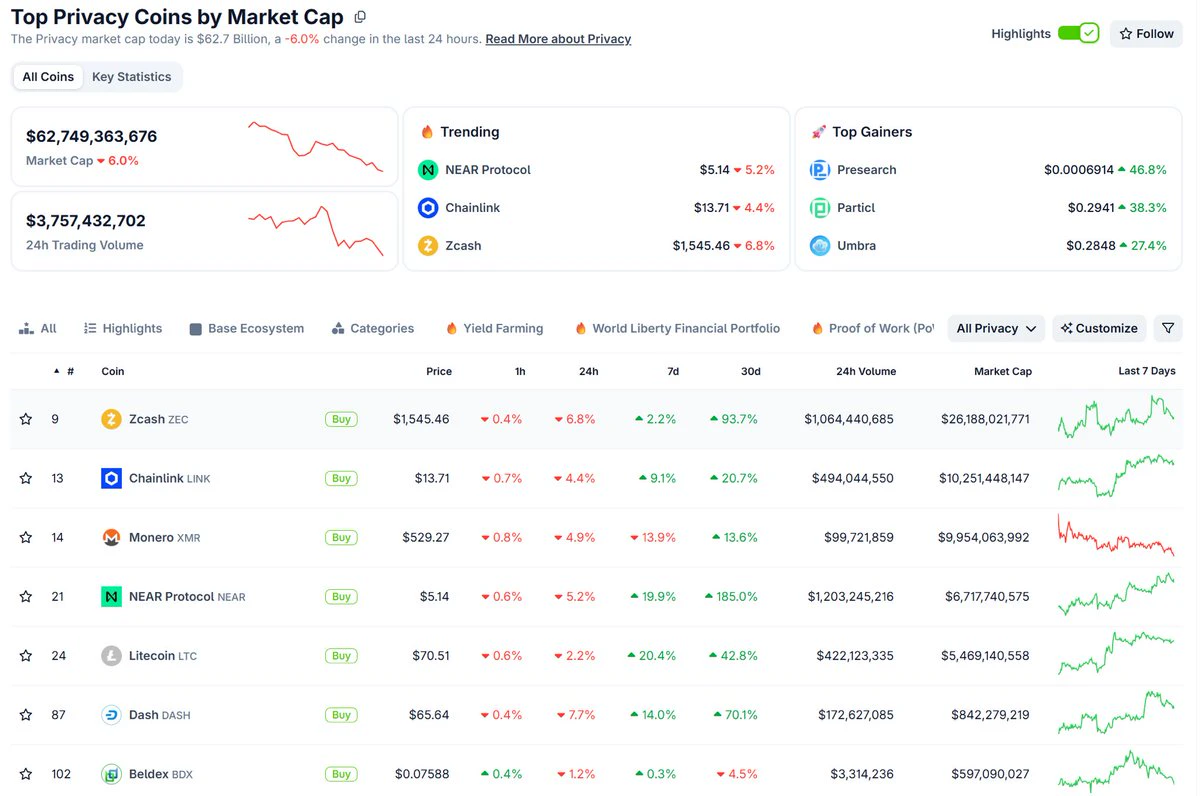Open Presearch in Top Gainers
This screenshot has width=1200, height=796.
click(867, 170)
